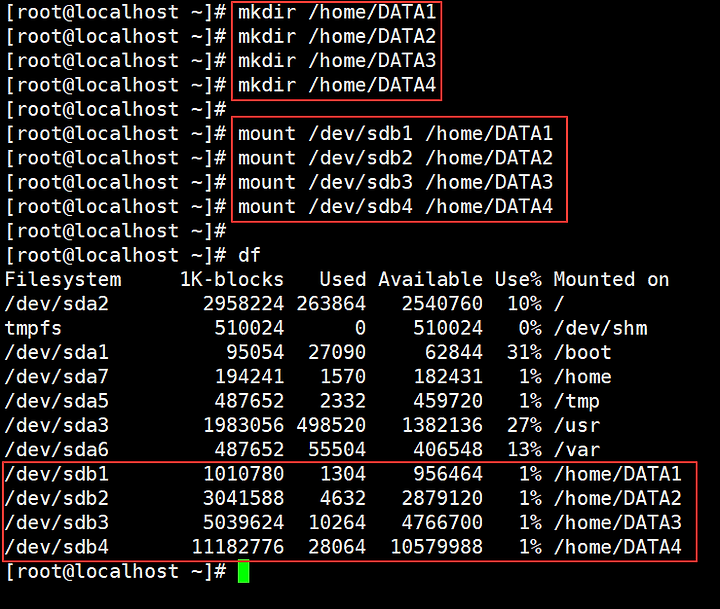Select the /dev/sdb4 filesystem entry in df output
This screenshot has height=609, width=720.
coord(56,547)
